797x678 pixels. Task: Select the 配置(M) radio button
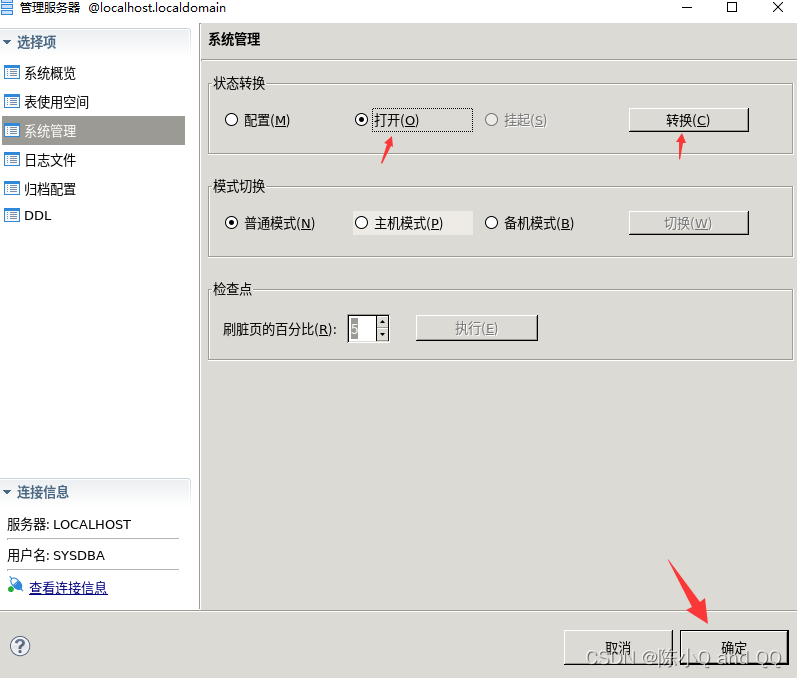pos(231,120)
